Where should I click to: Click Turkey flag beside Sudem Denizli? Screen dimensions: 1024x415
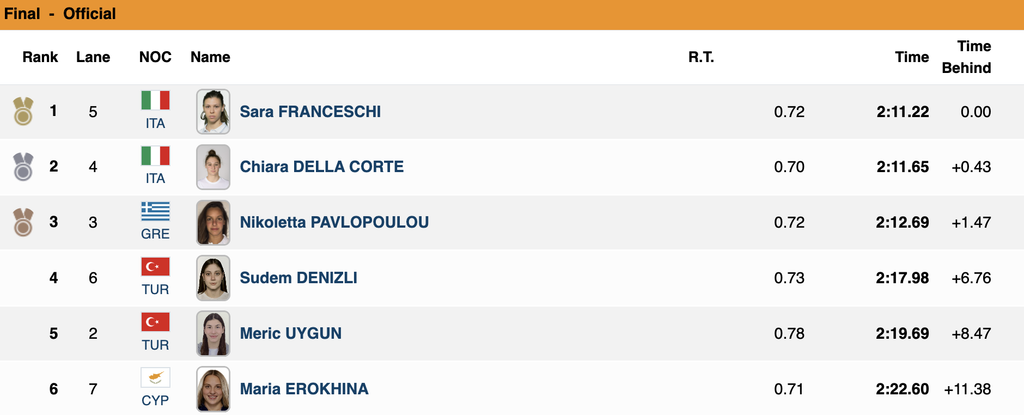click(x=155, y=267)
